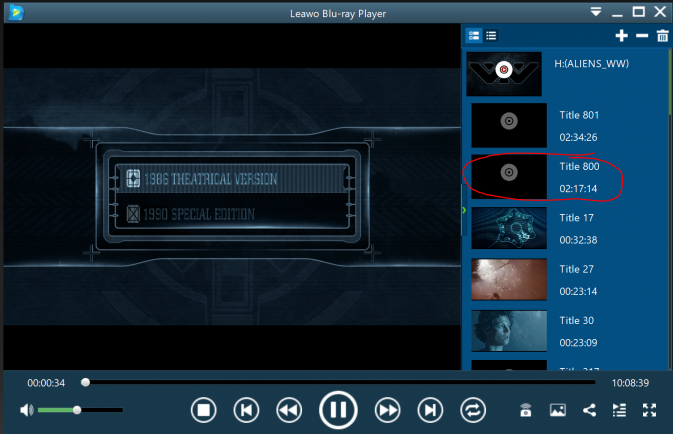Select the H:(ALIENS_WW) disc label
This screenshot has height=434, width=673.
coord(591,64)
